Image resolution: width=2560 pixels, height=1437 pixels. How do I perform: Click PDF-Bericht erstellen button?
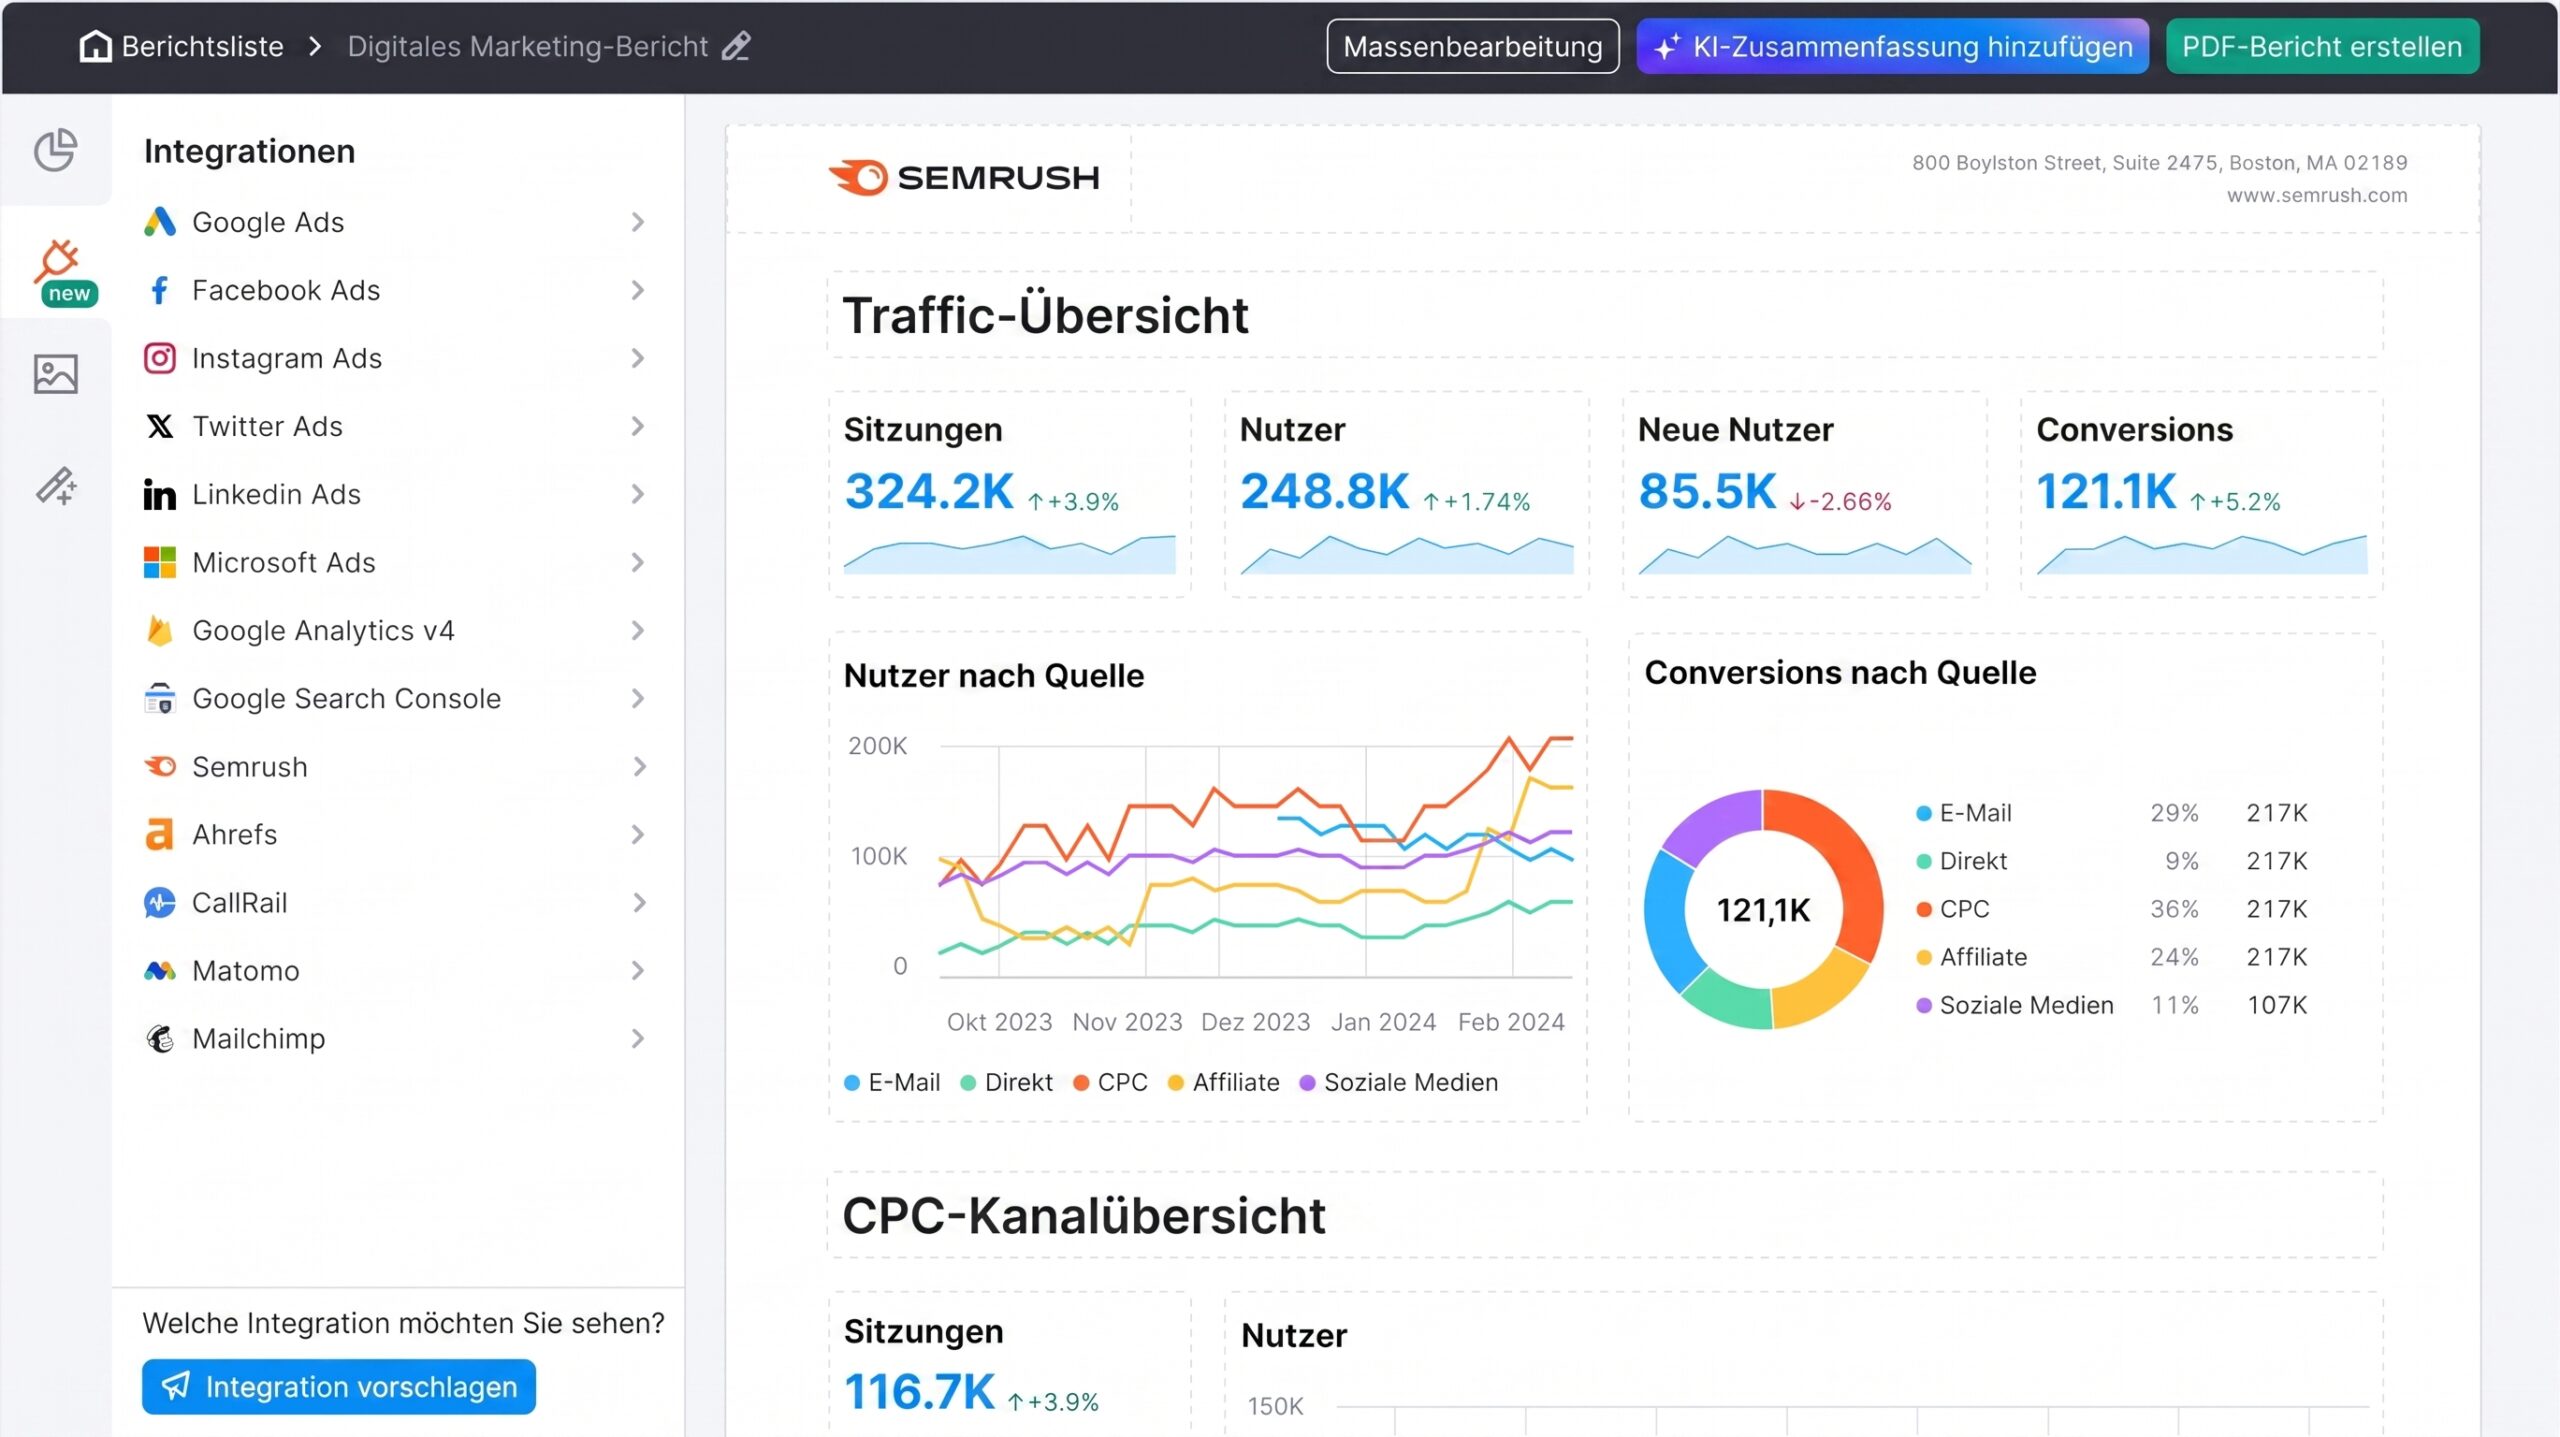(2322, 46)
